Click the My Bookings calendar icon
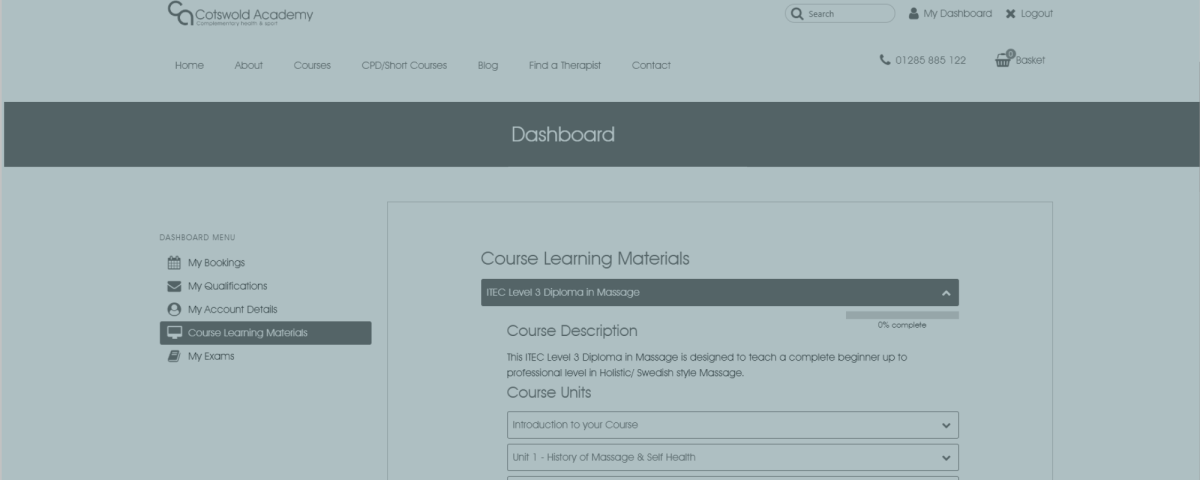Screen dimensions: 1200x480 pos(174,263)
